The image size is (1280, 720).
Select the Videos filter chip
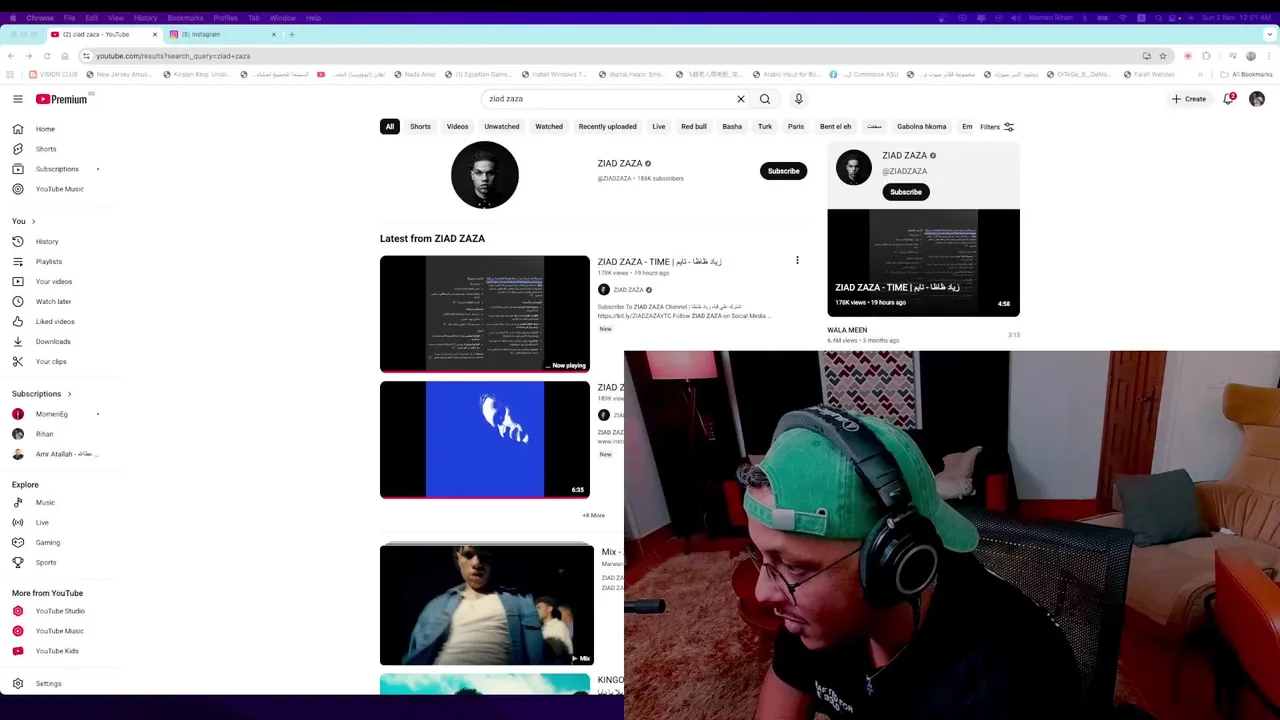(x=457, y=127)
